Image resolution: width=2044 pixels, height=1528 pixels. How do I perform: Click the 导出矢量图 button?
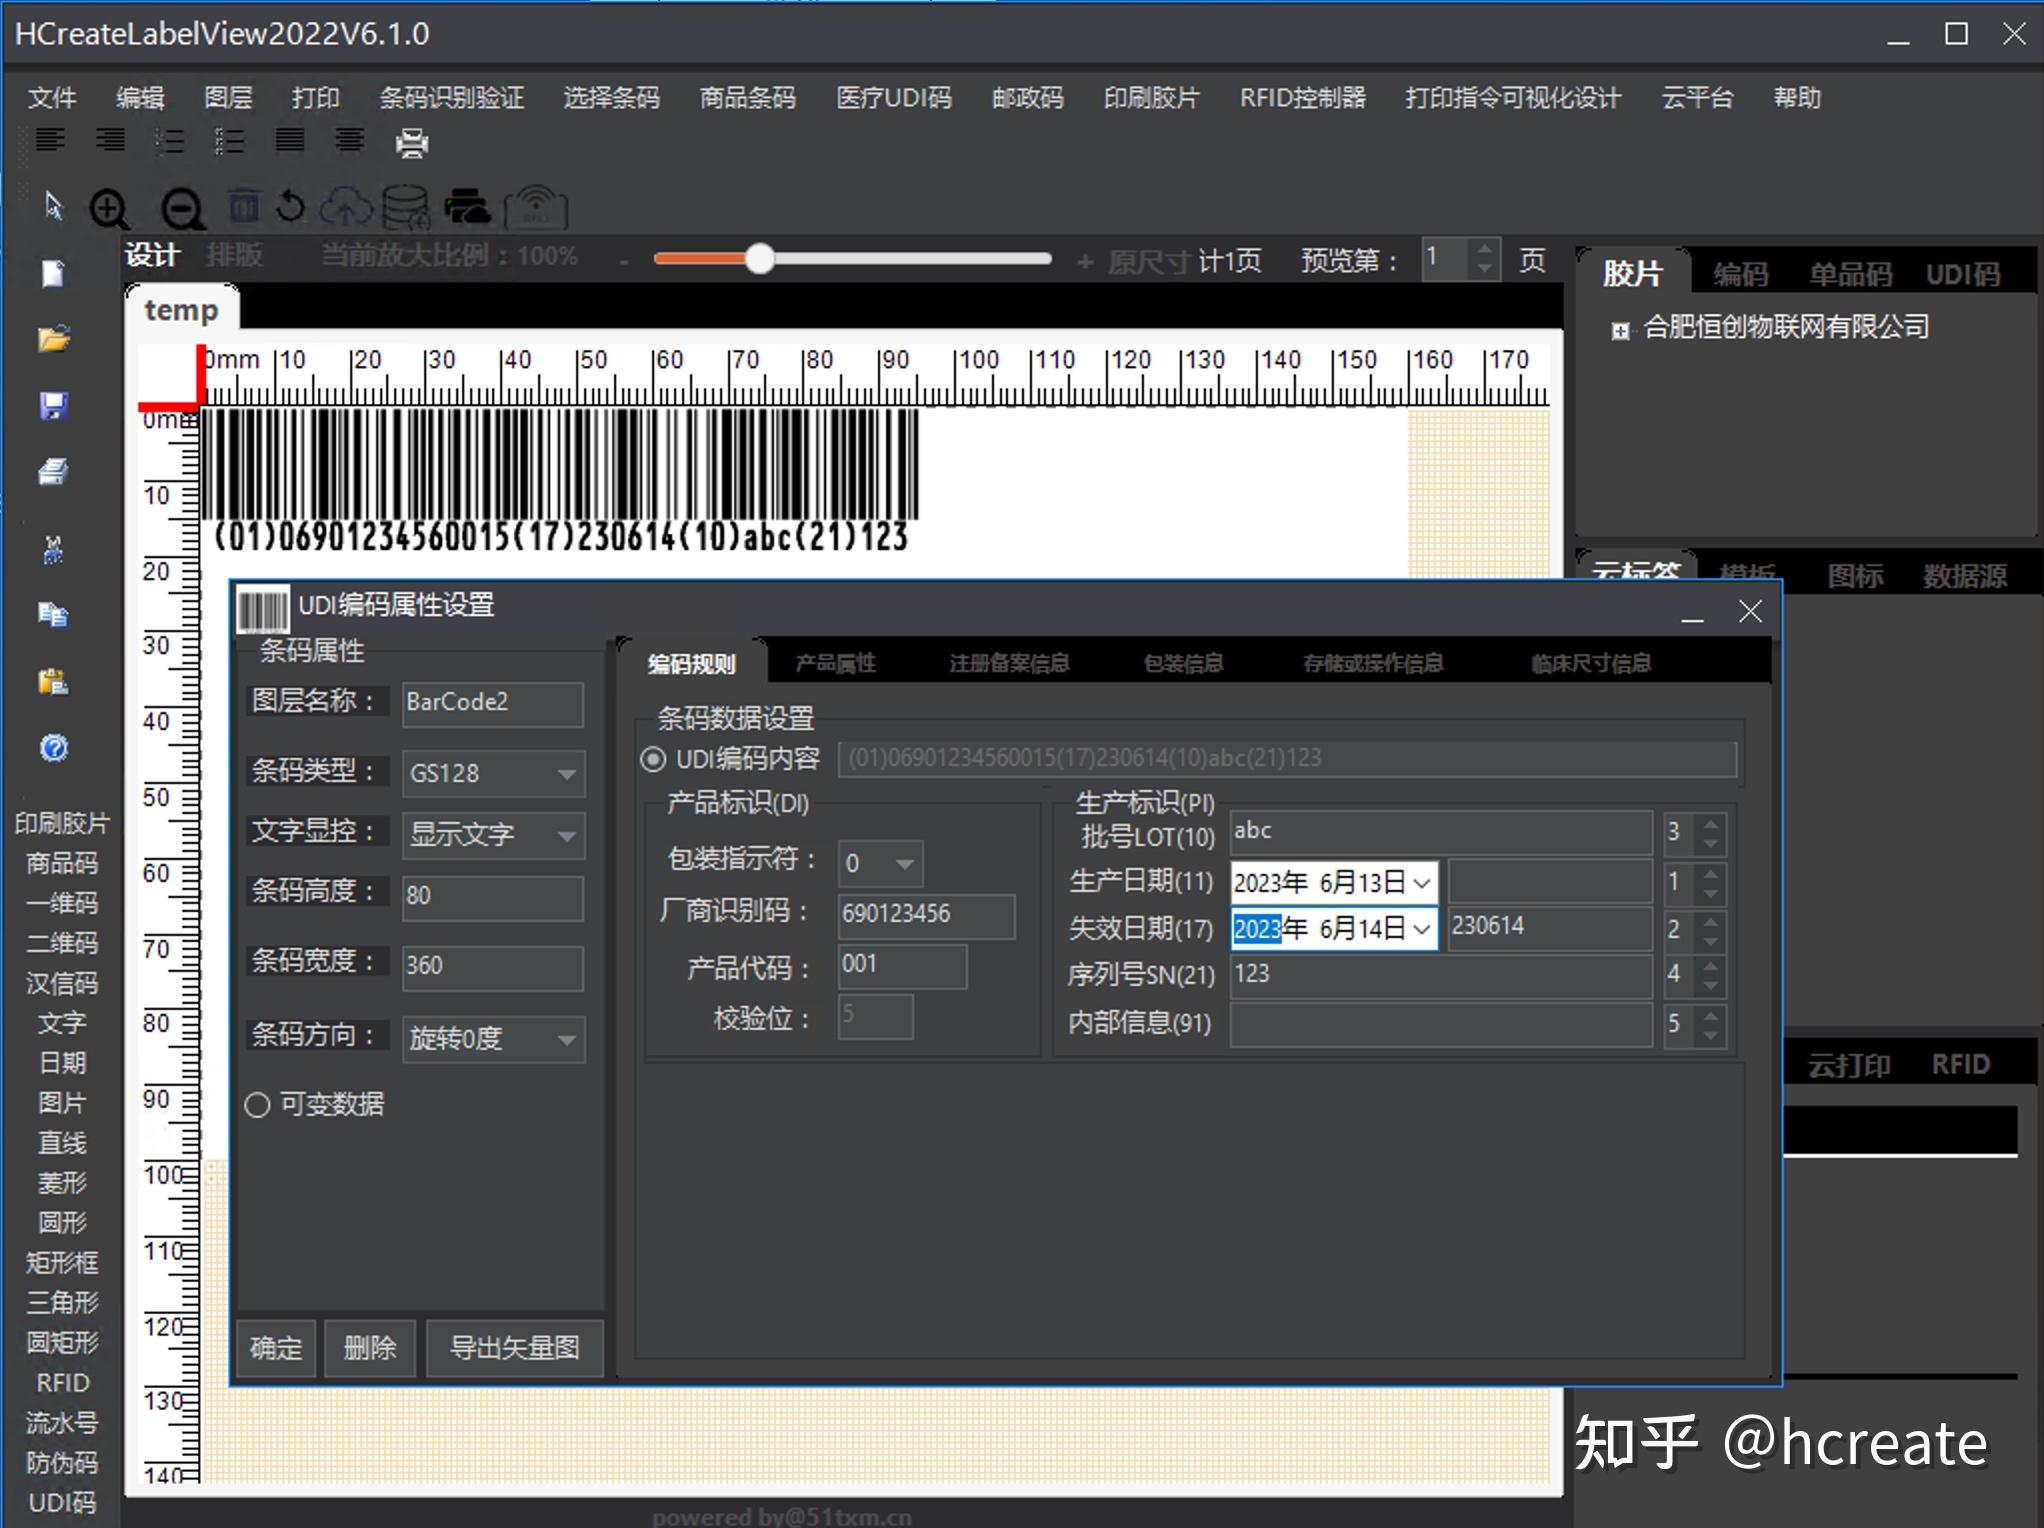point(515,1348)
